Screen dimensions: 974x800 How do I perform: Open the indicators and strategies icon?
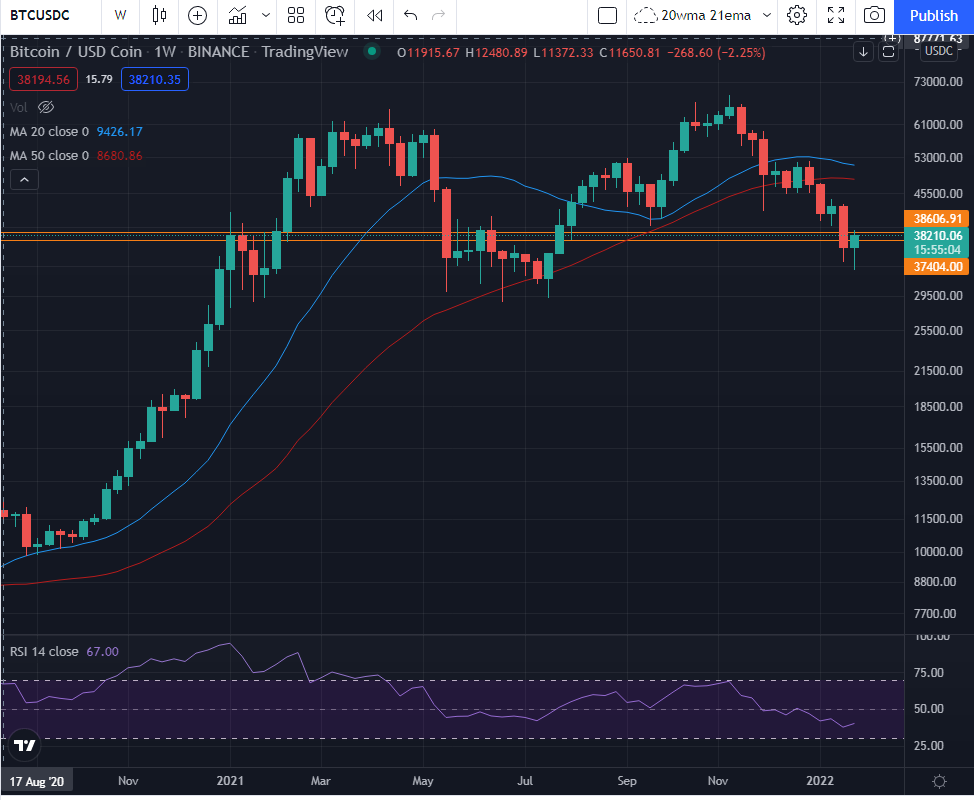(237, 16)
